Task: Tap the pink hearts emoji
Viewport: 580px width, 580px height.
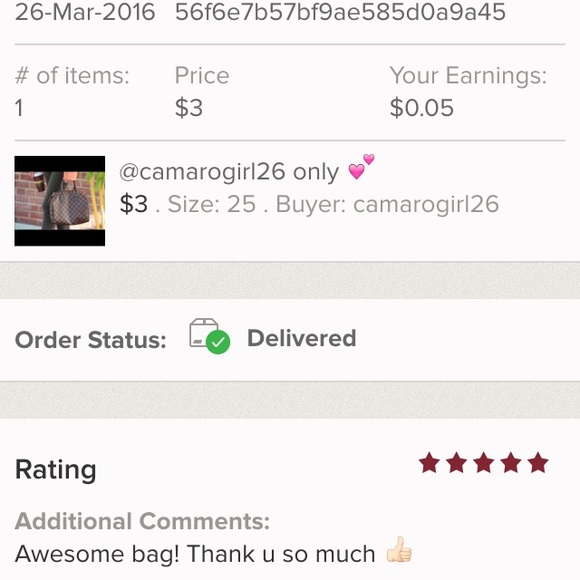Action: point(361,167)
